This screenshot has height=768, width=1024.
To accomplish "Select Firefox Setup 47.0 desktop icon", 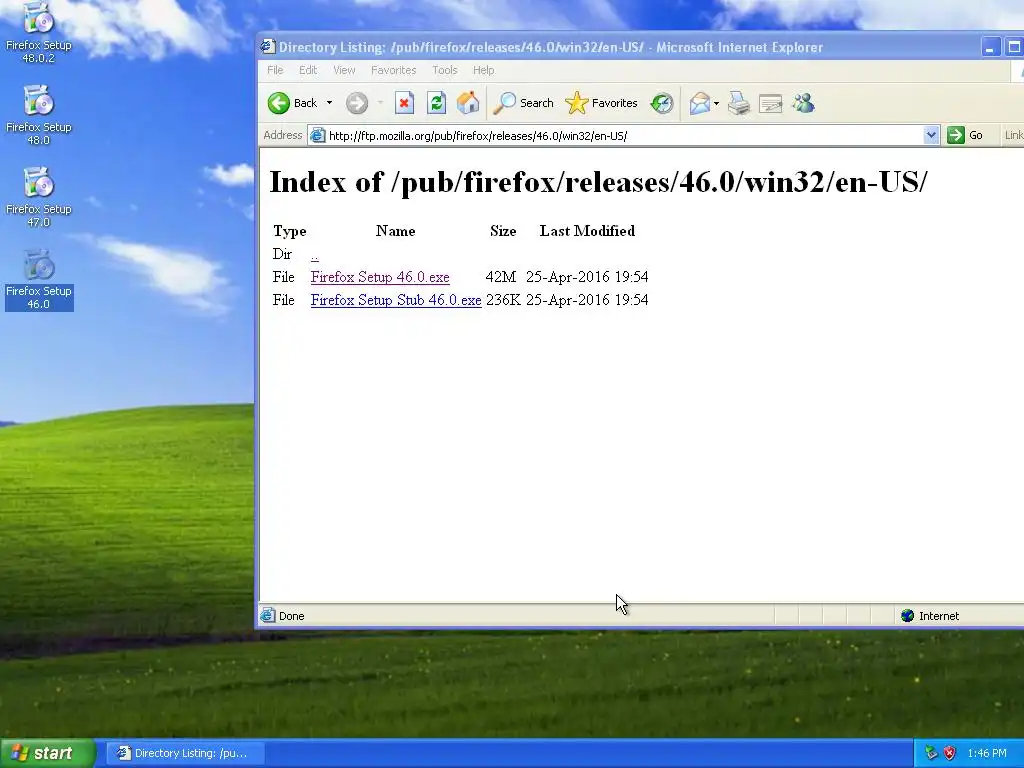I will tap(39, 197).
